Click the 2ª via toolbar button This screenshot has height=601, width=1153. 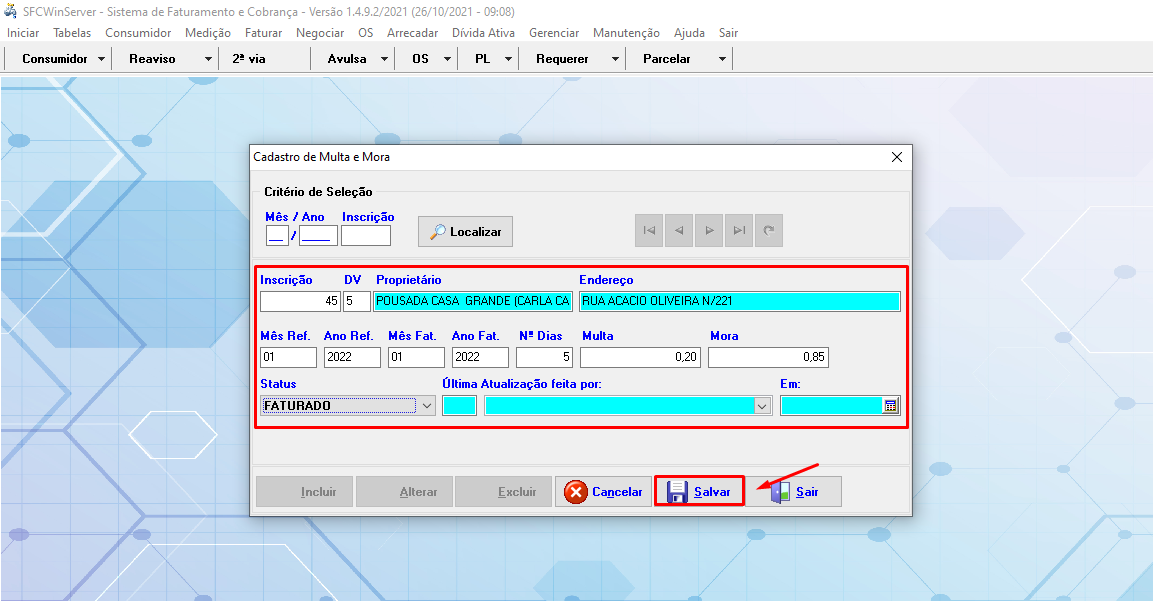point(250,59)
